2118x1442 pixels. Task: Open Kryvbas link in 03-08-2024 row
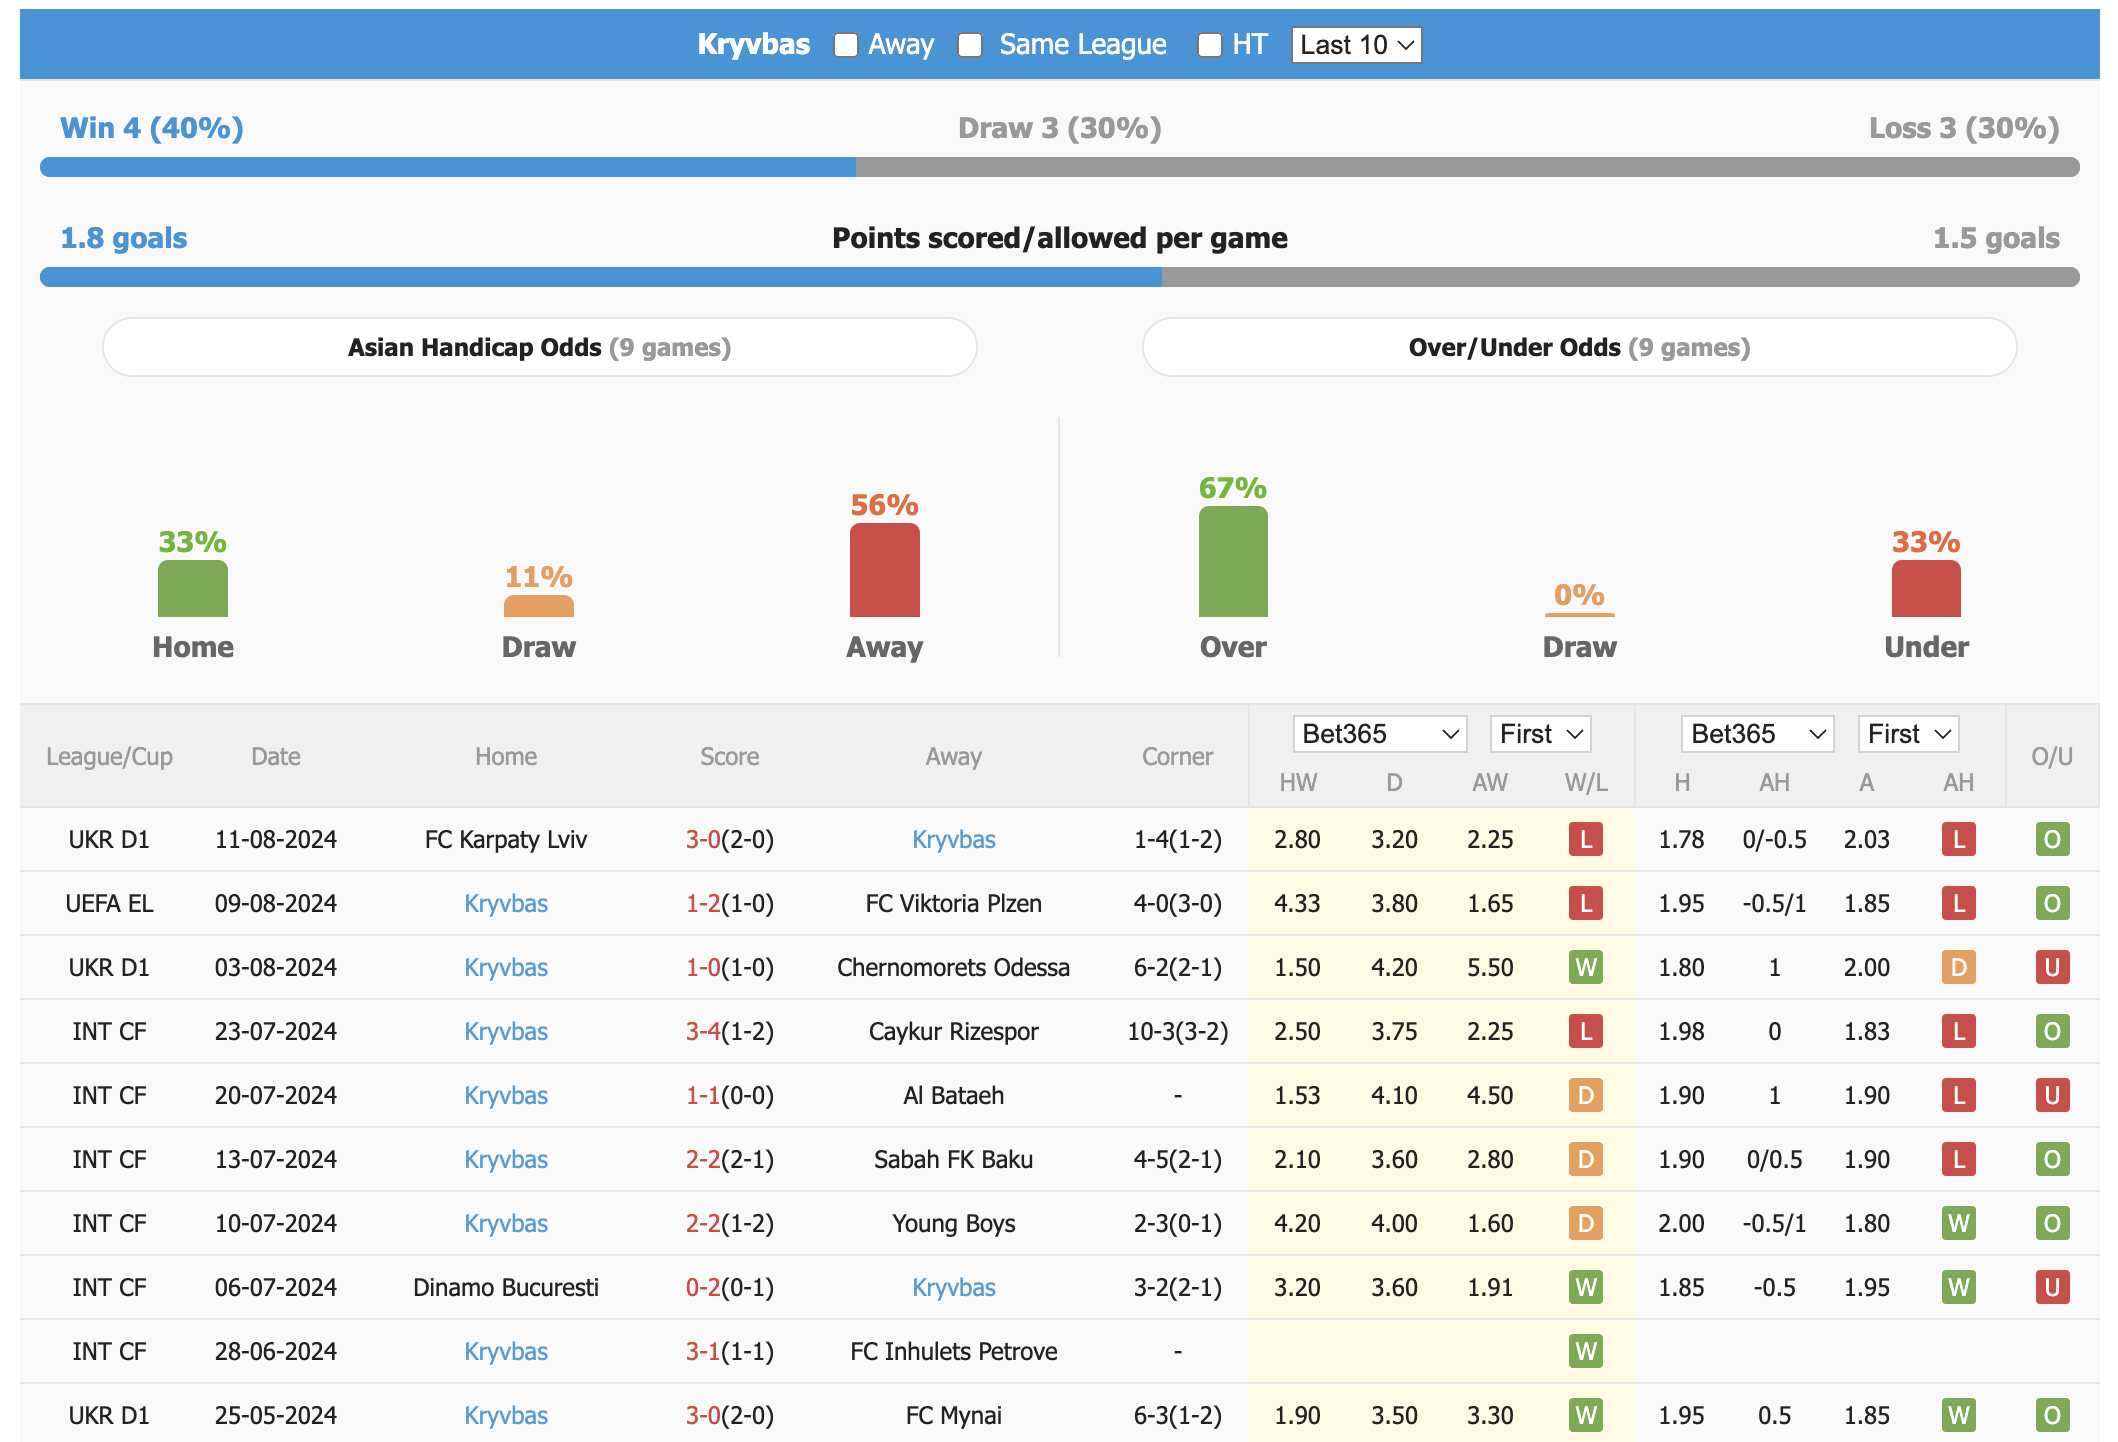[x=506, y=967]
